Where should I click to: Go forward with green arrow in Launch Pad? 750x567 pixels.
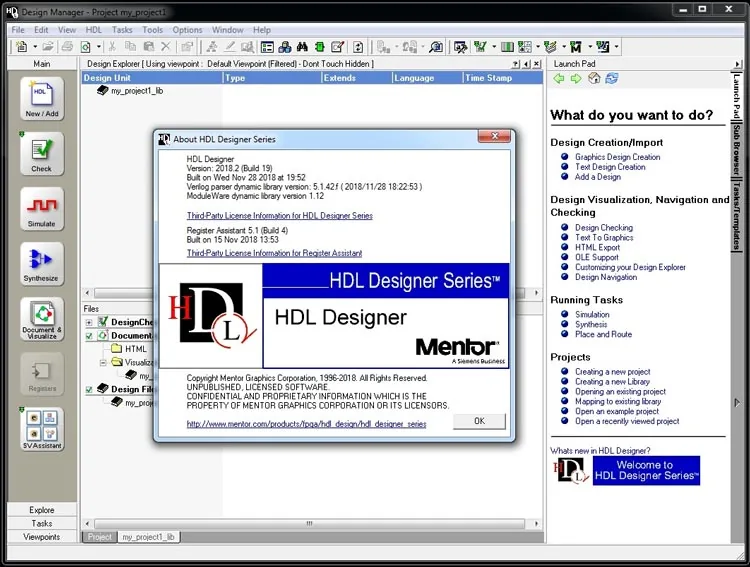click(576, 78)
